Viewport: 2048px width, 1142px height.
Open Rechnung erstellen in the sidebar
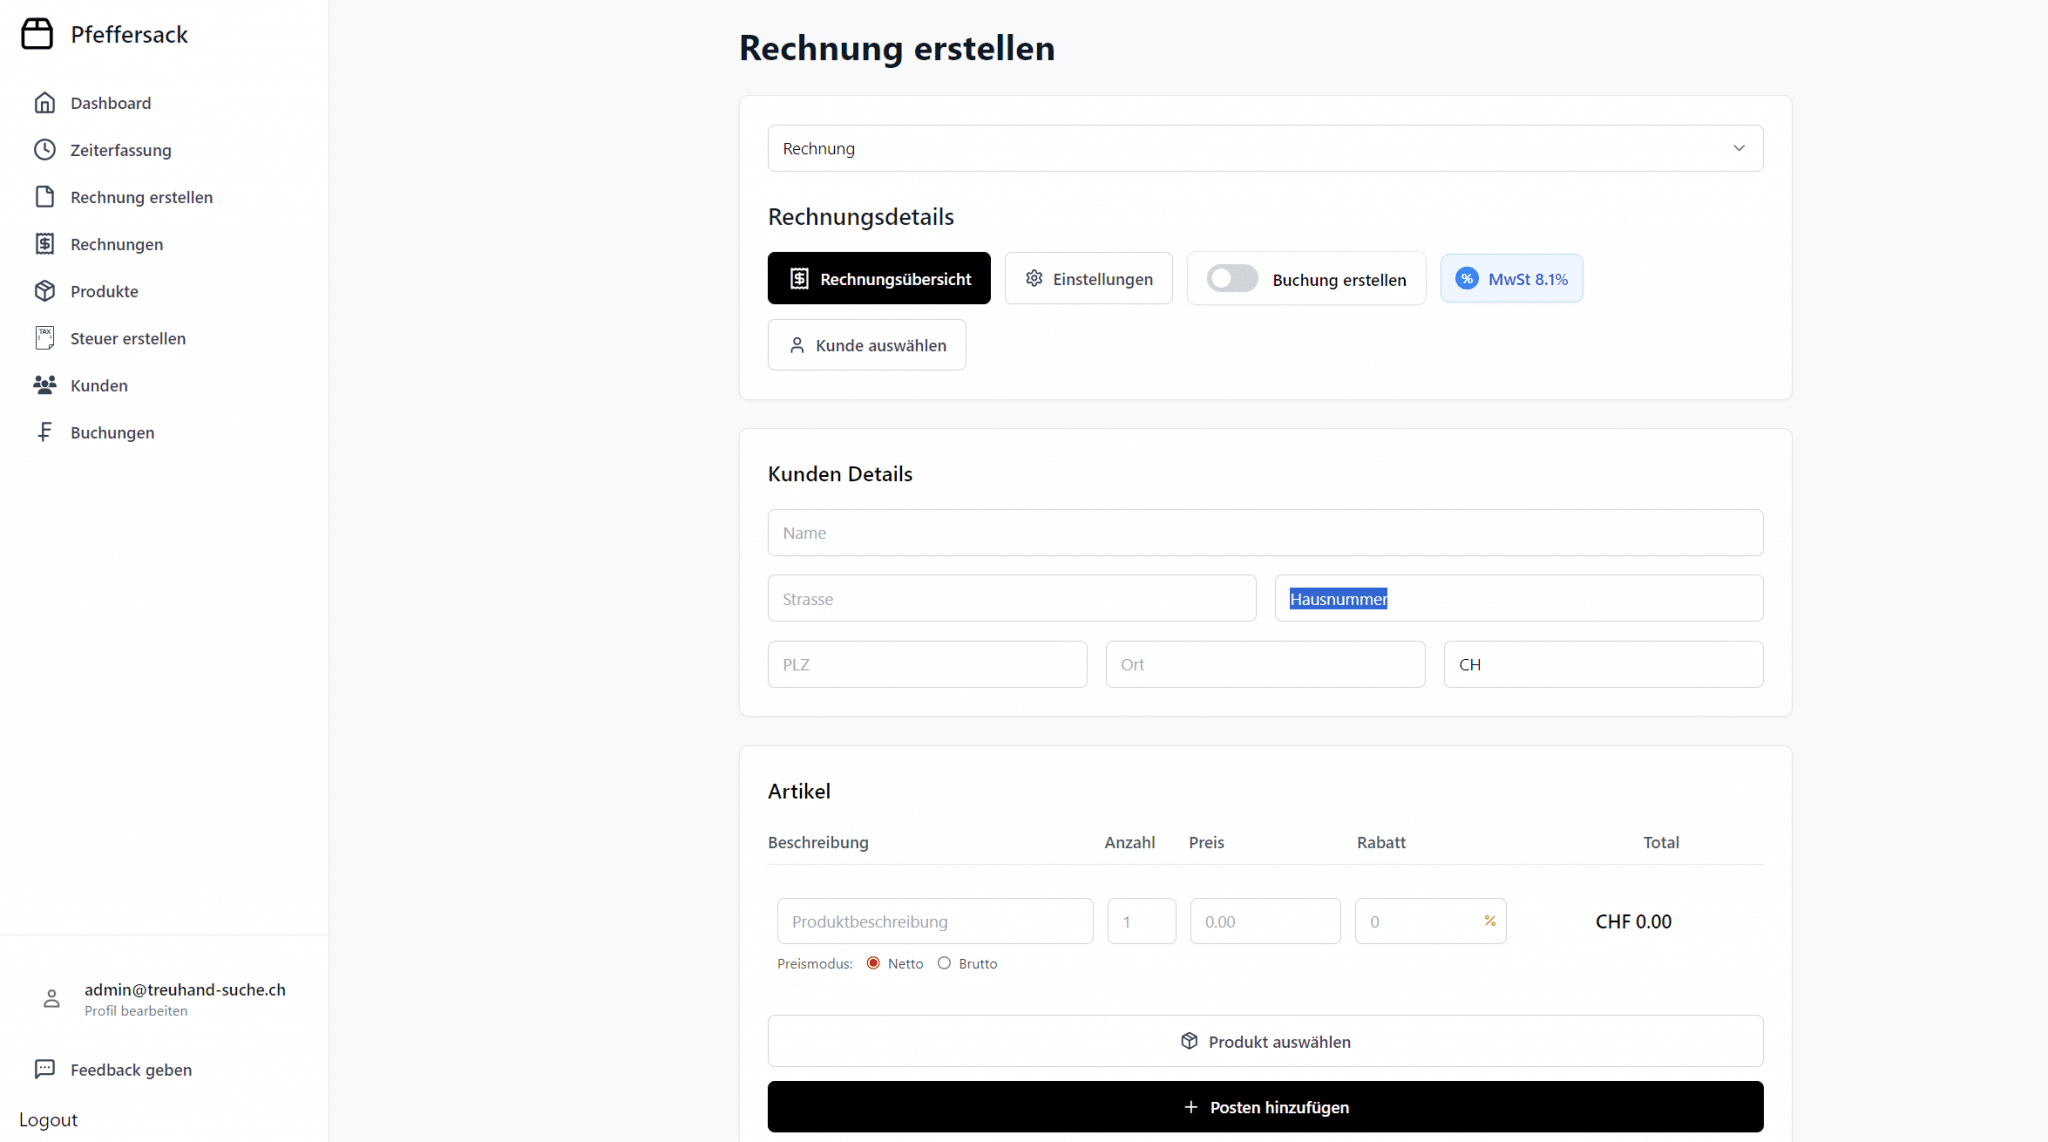pyautogui.click(x=141, y=197)
